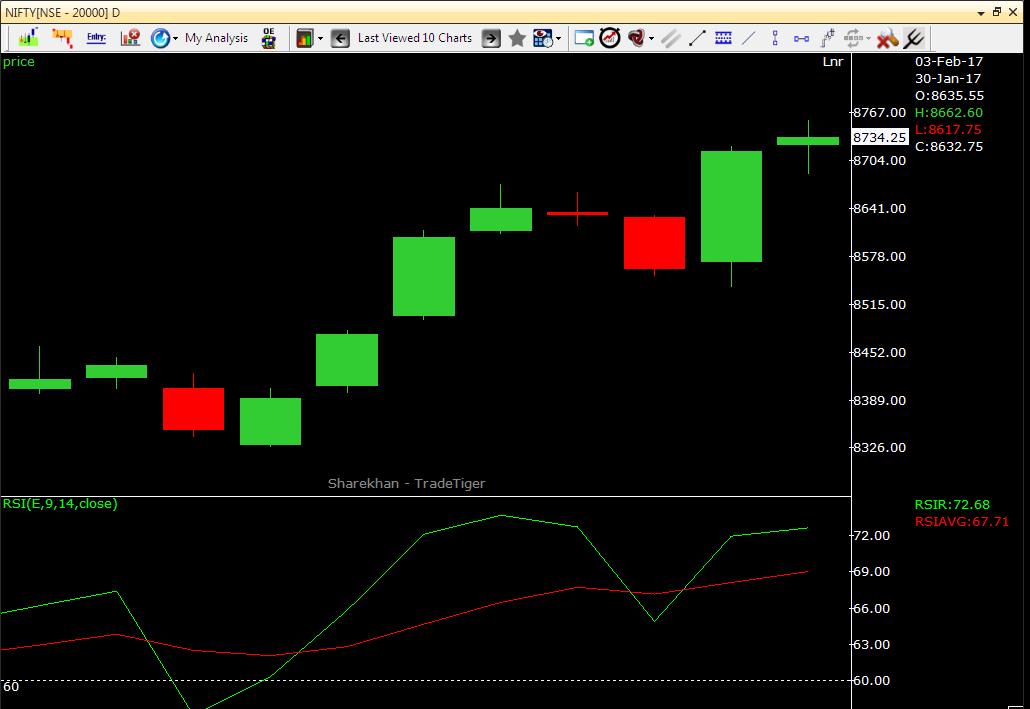Open the Entry link

click(x=96, y=37)
